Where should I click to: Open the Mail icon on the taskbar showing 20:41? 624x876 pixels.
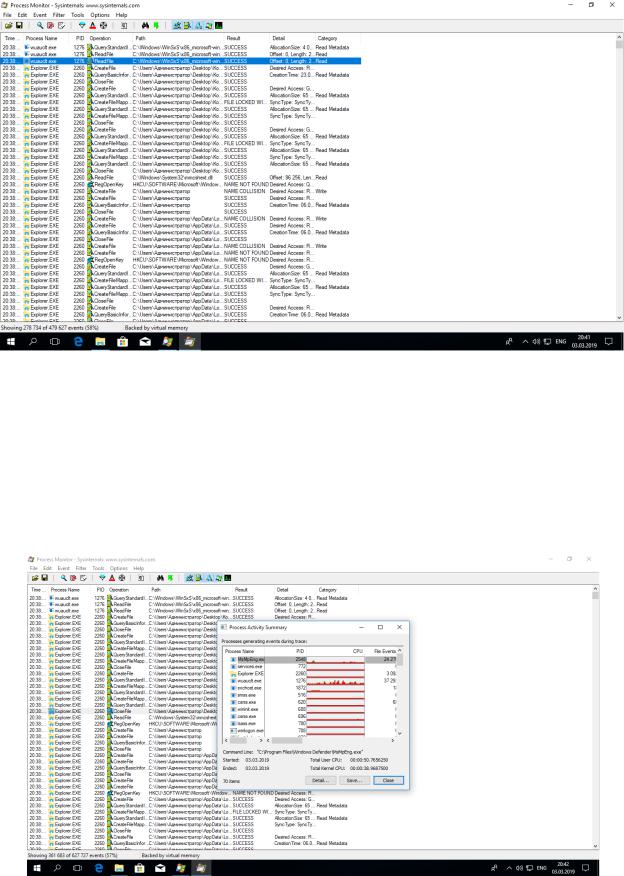145,341
